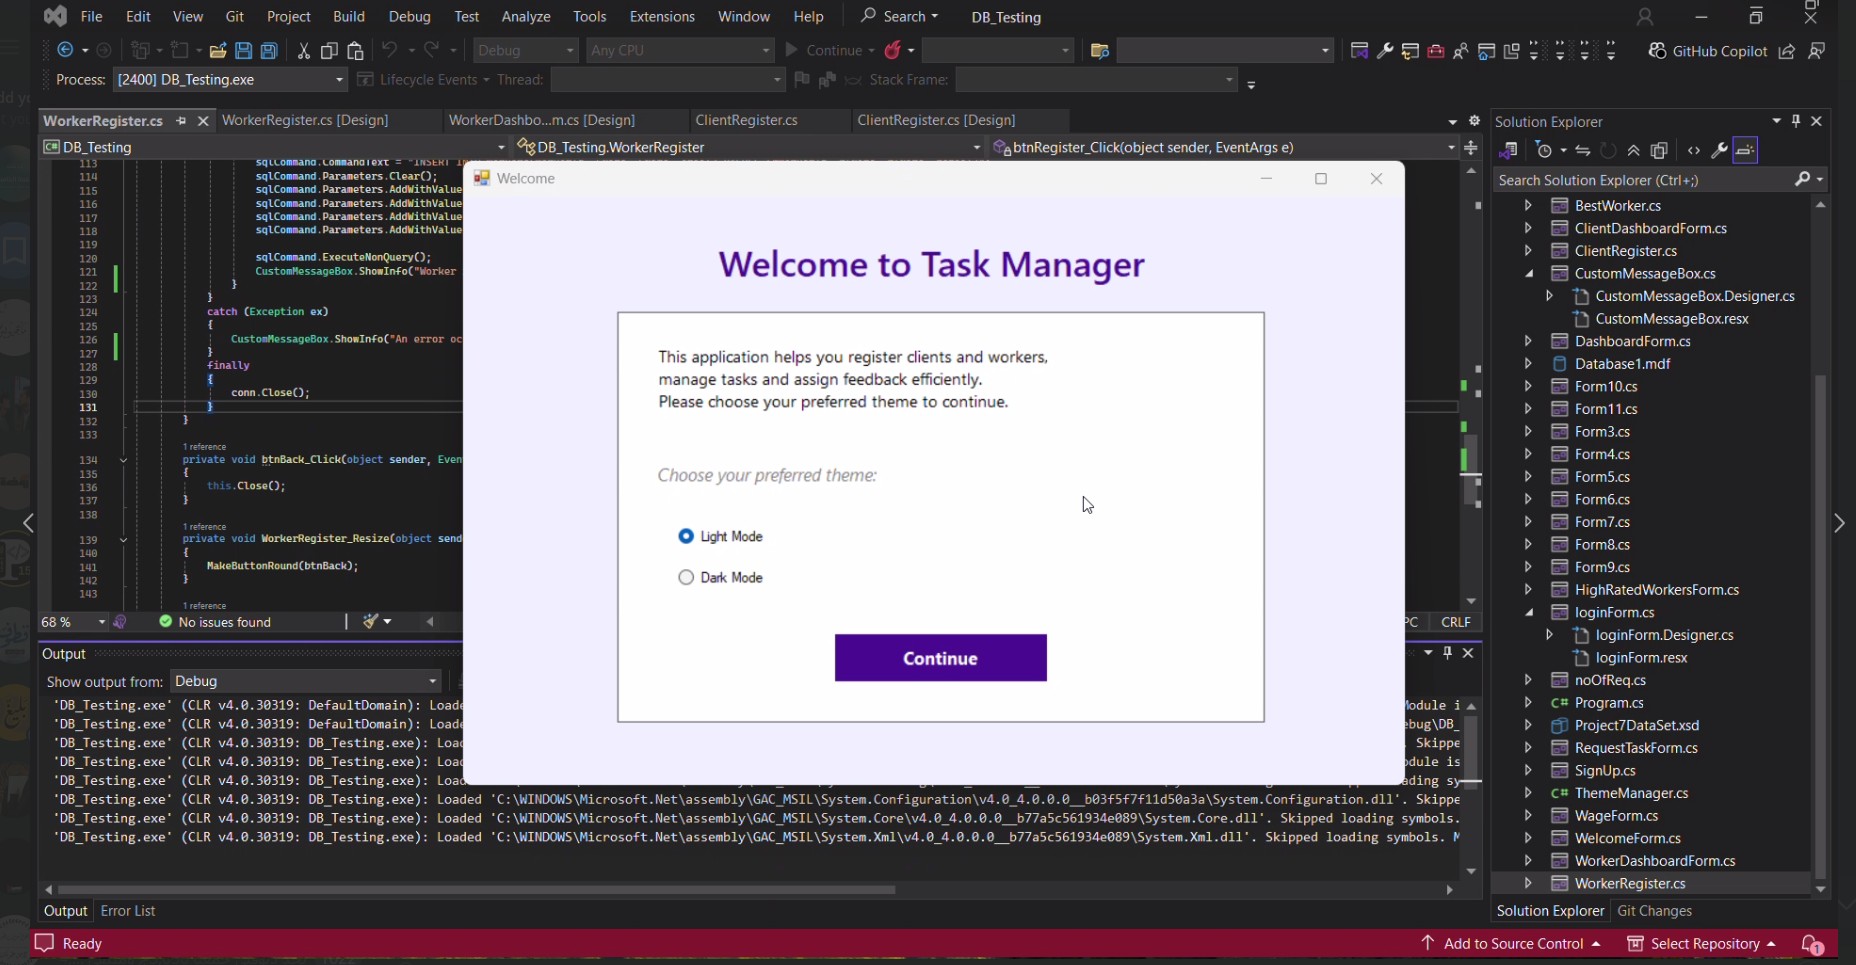The width and height of the screenshot is (1856, 965).
Task: Click Select Repository in status bar
Action: pos(1702,944)
